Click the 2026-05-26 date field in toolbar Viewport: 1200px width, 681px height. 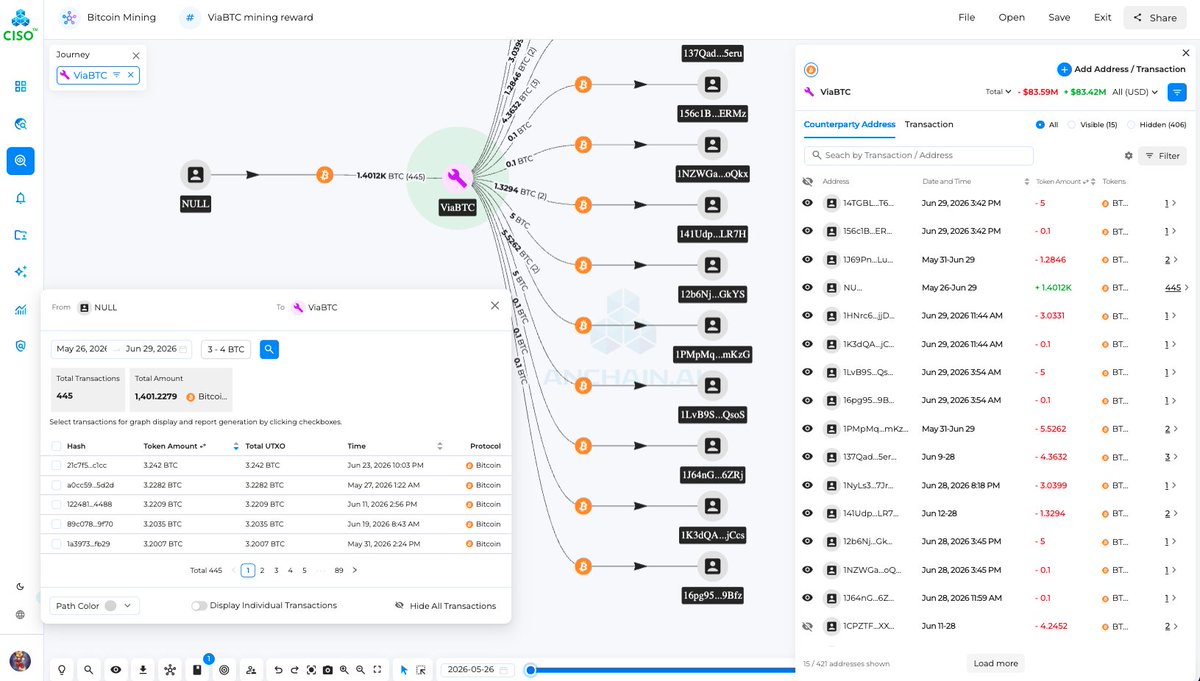(x=480, y=669)
